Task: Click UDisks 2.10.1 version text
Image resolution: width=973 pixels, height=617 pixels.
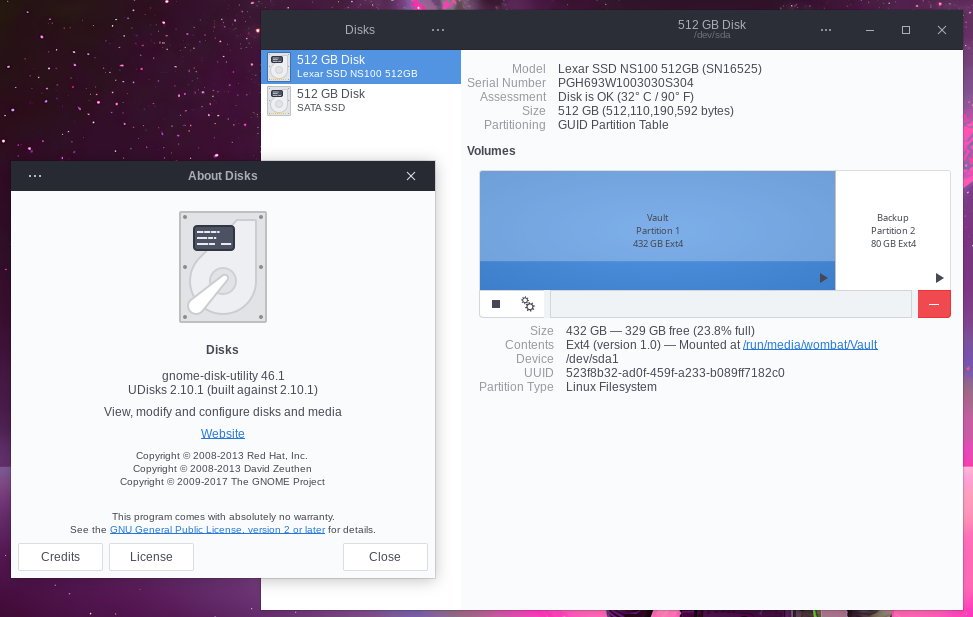Action: tap(223, 390)
